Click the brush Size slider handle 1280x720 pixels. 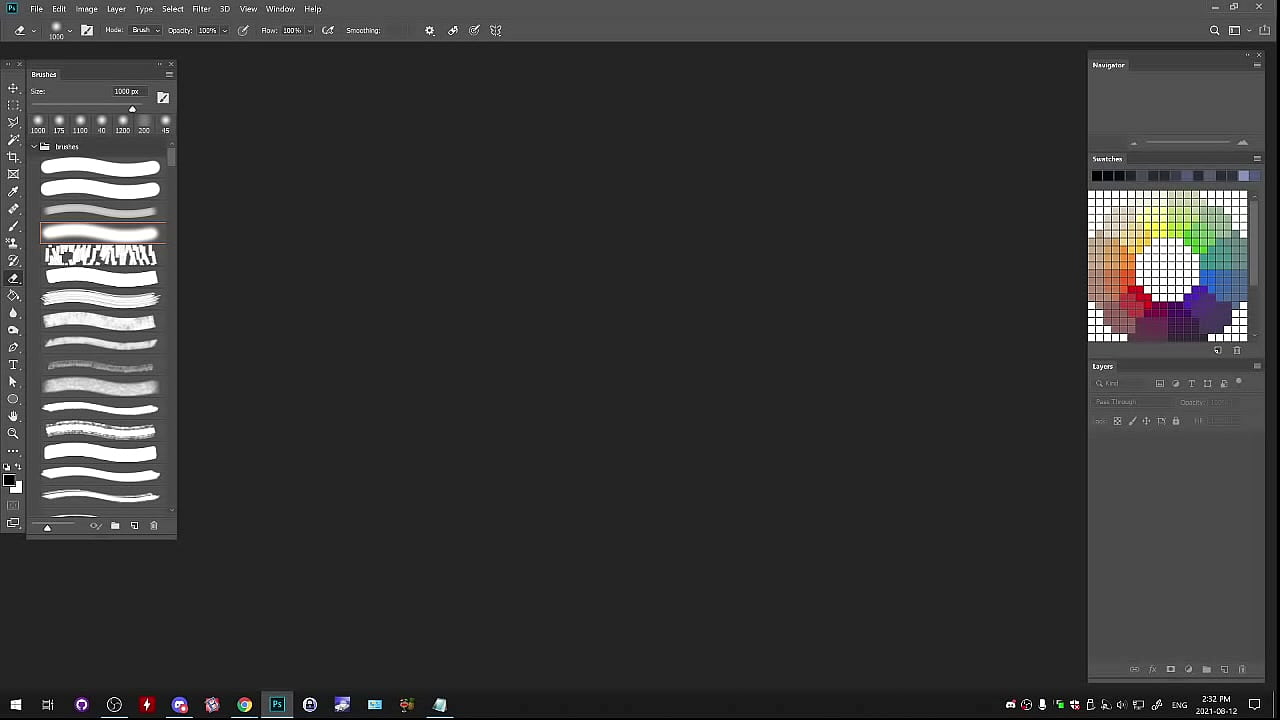[x=132, y=109]
